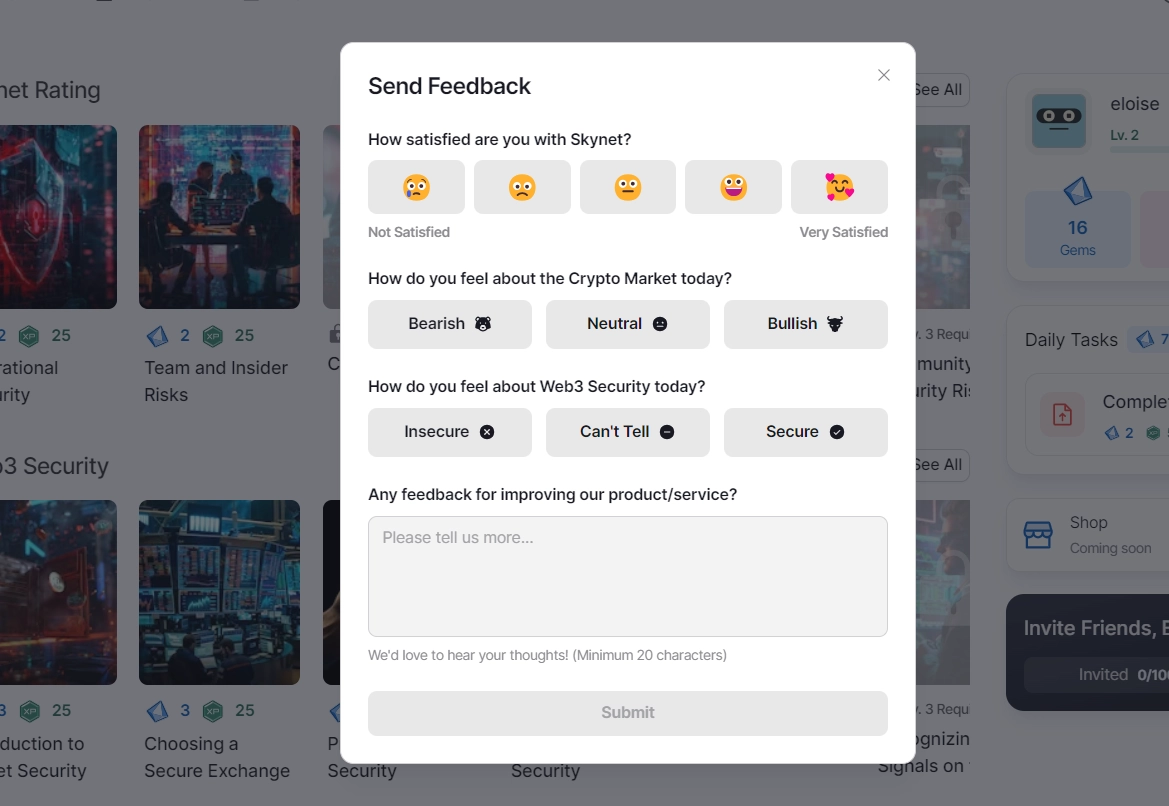
Task: Select Bearish for the Crypto Market question
Action: [x=450, y=324]
